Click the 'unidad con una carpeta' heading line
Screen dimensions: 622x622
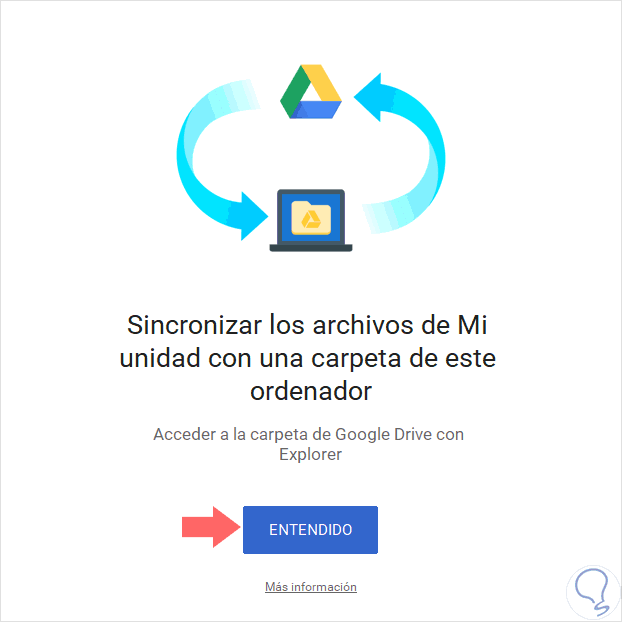(307, 359)
